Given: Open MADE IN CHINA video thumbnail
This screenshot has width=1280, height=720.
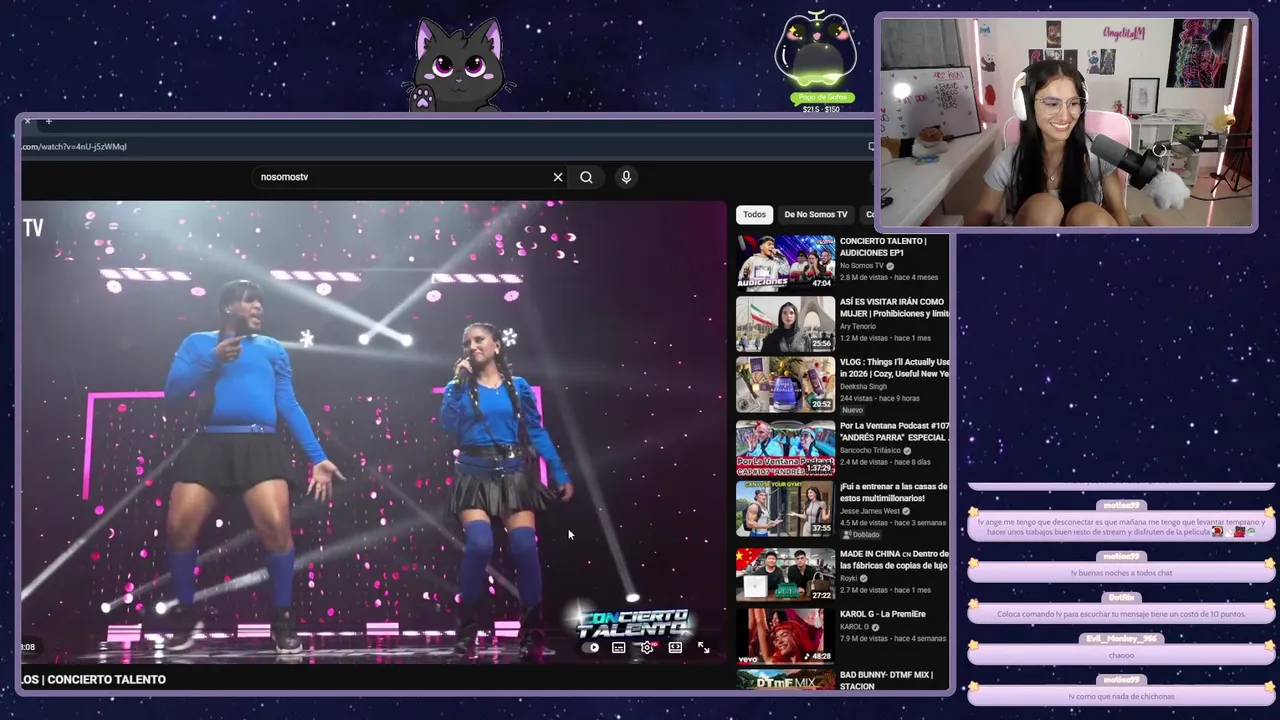Looking at the screenshot, I should (x=785, y=574).
